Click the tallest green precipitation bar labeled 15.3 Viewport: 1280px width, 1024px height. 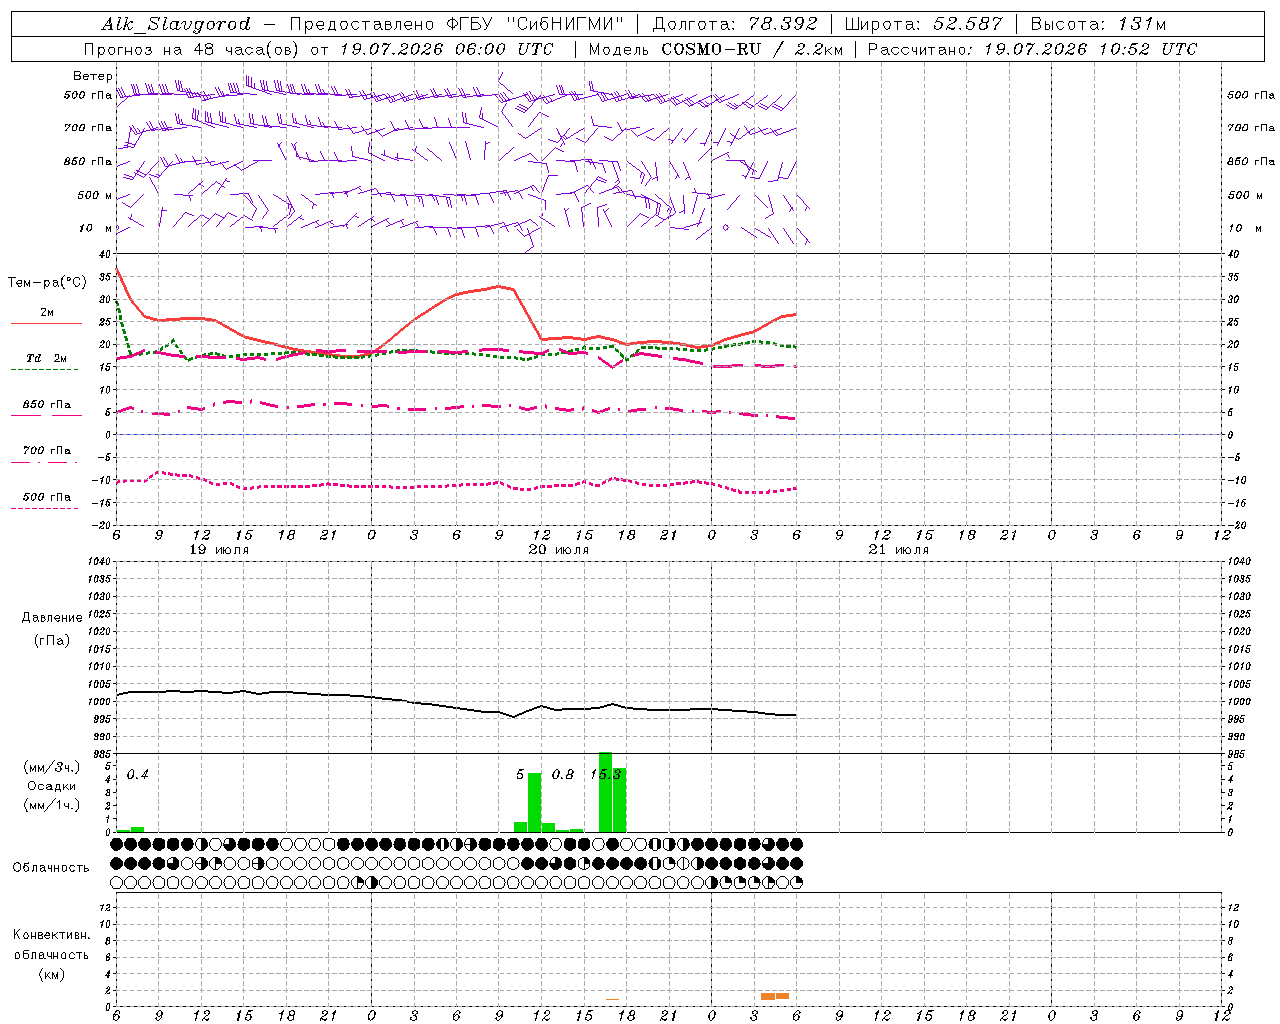pos(605,792)
